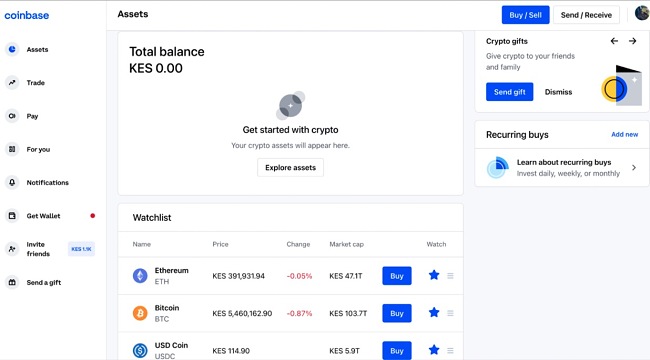Buy Ethereum from watchlist
The image size is (650, 360).
point(397,276)
